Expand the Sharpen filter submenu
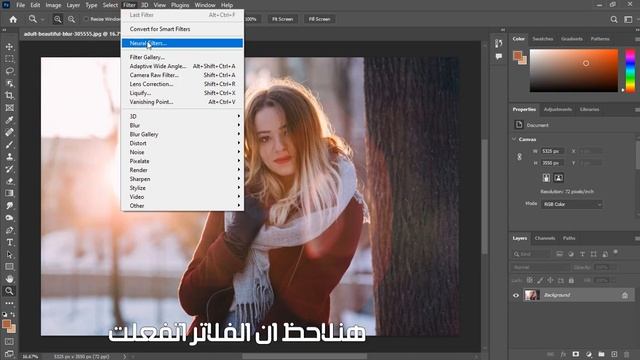640x360 pixels. [x=182, y=179]
